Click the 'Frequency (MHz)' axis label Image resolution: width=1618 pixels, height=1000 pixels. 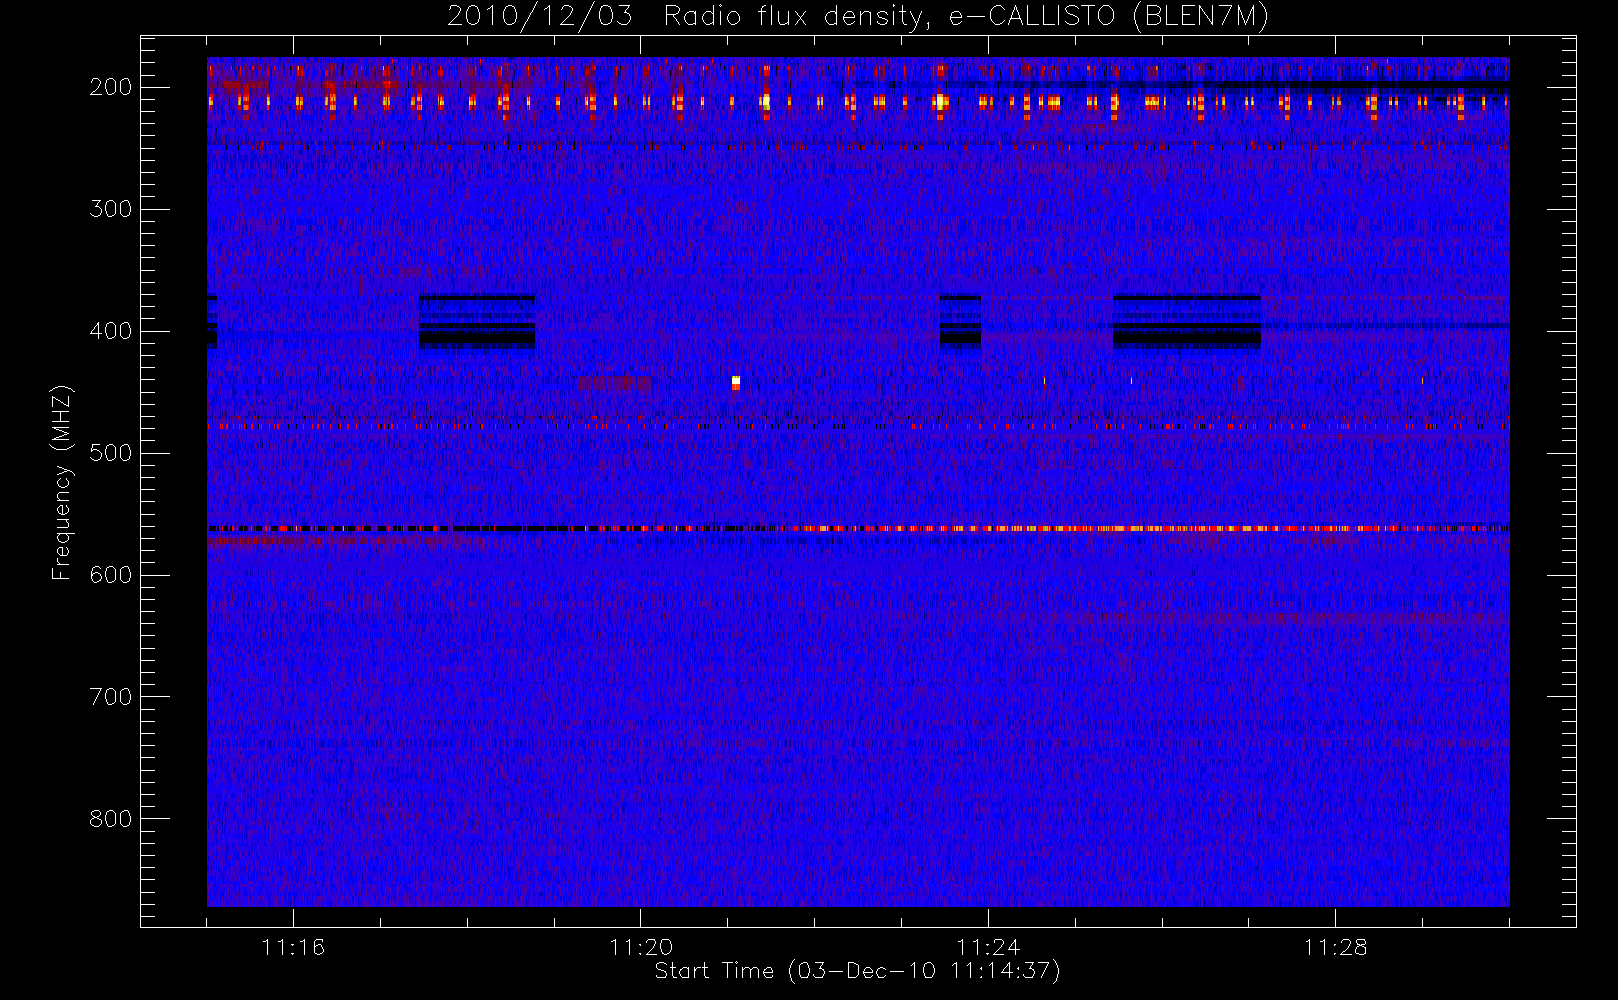62,482
